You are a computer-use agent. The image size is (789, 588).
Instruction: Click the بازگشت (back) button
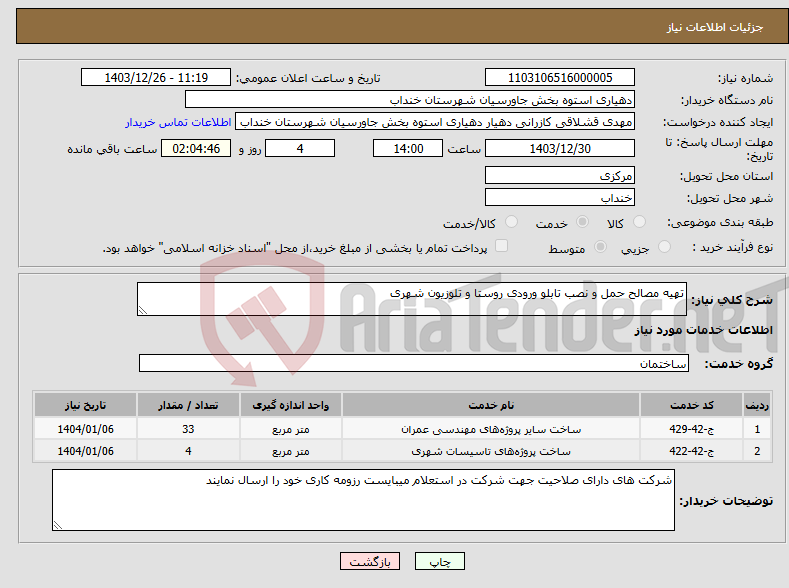370,561
